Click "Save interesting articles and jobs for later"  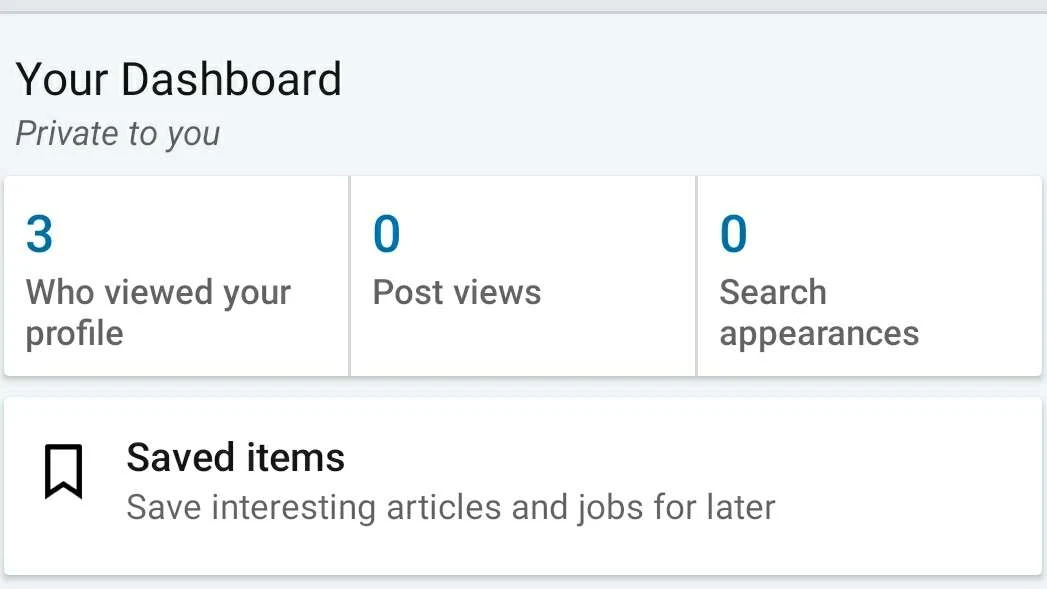(x=449, y=507)
